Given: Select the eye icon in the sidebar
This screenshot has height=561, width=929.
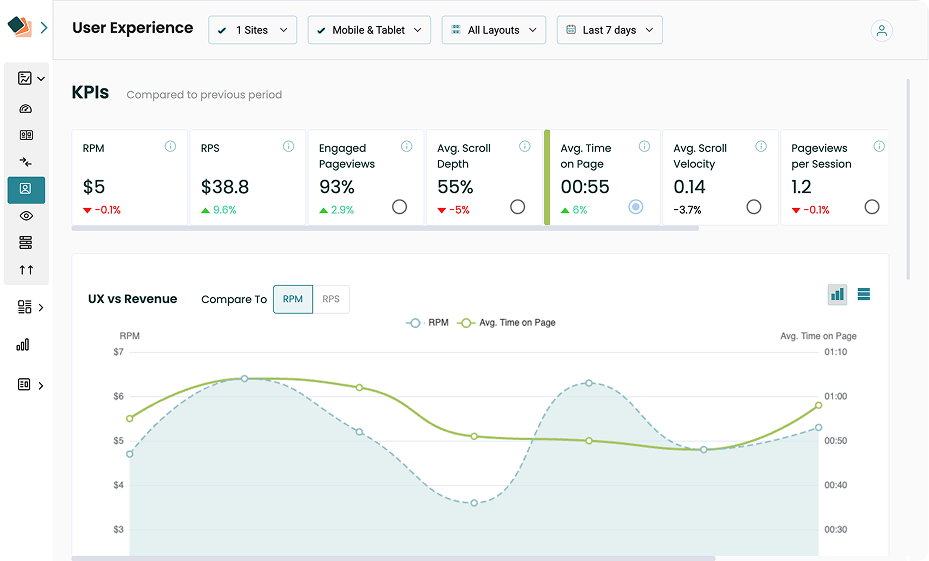Looking at the screenshot, I should pyautogui.click(x=26, y=215).
